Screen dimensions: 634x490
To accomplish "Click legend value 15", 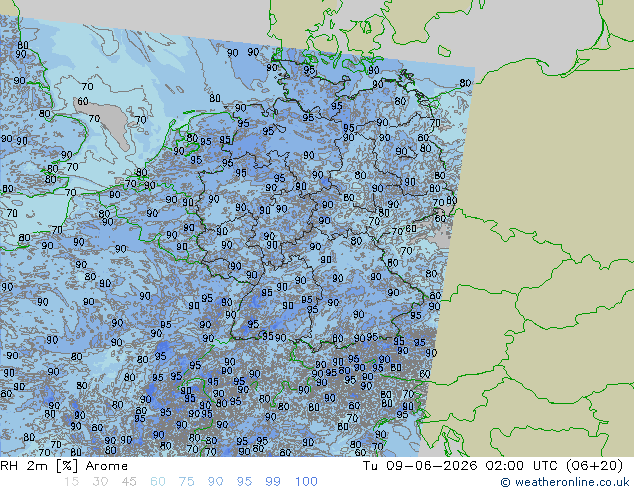I will tap(71, 482).
